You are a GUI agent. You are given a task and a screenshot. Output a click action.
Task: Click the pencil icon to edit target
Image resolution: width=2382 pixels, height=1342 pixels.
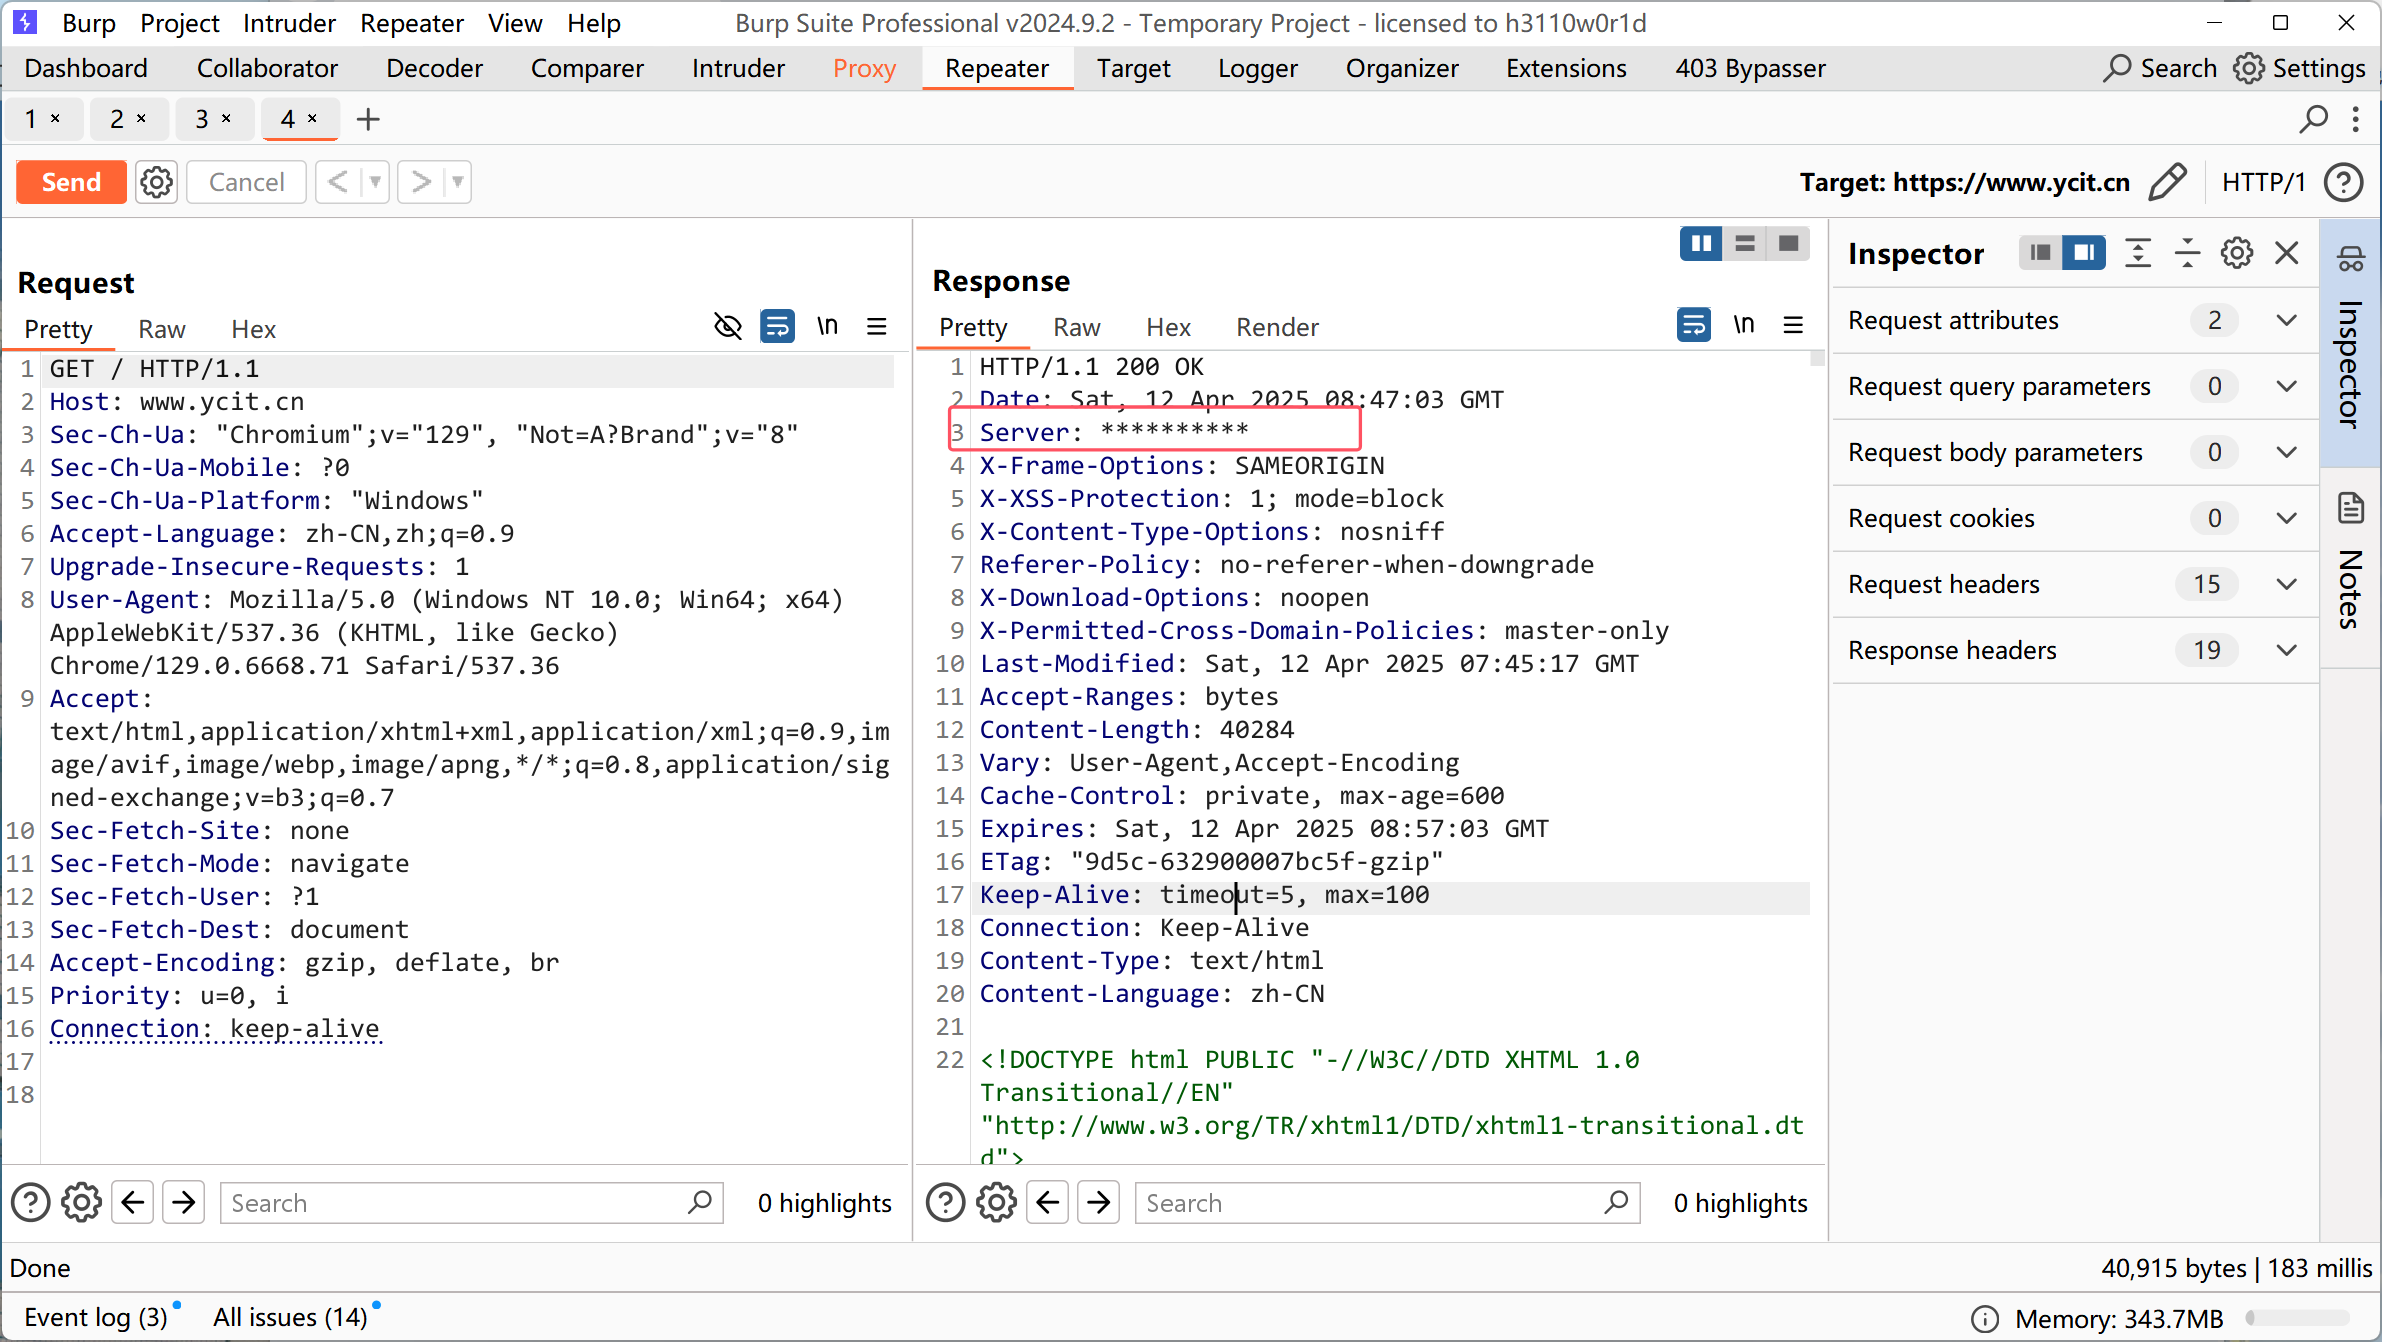pos(2167,182)
